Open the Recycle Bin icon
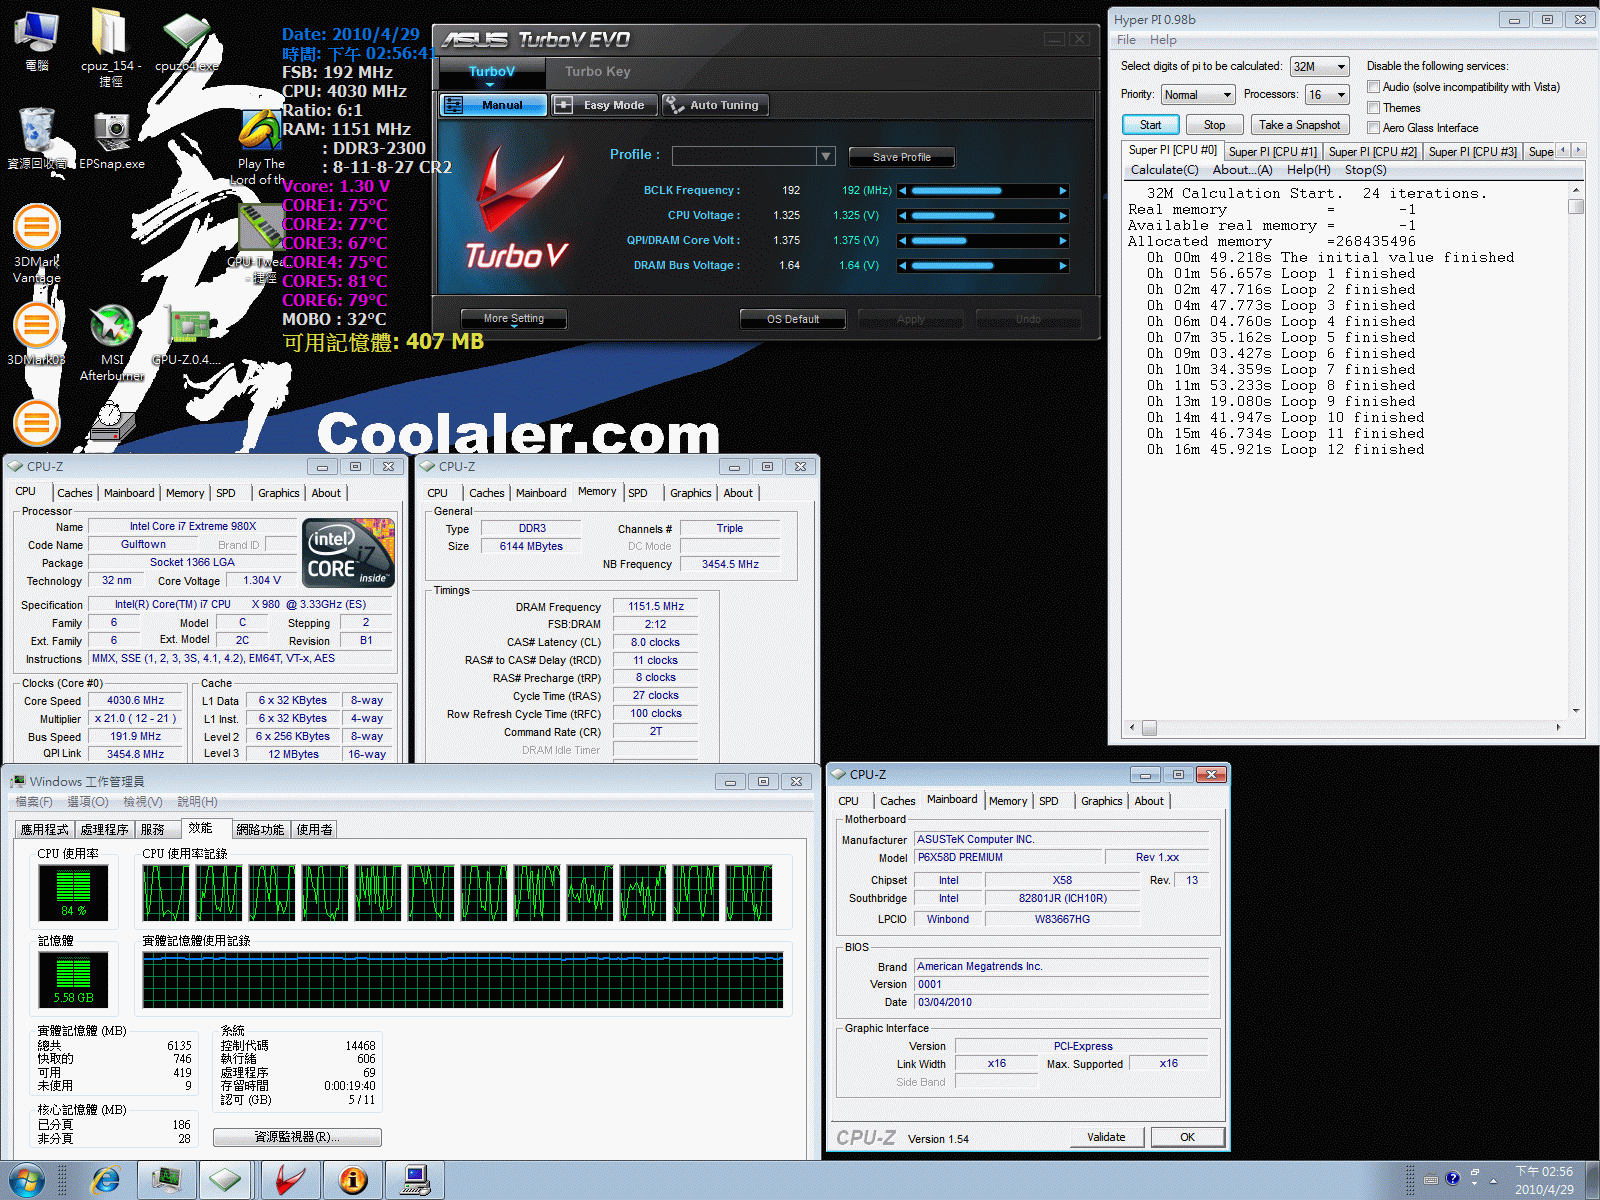The image size is (1600, 1200). 37,137
